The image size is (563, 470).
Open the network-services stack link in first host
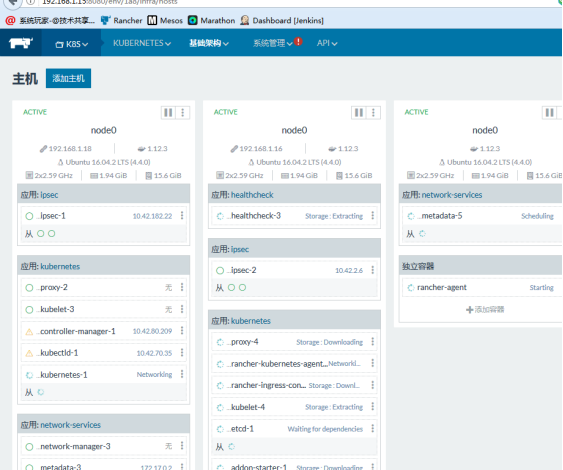pos(70,425)
